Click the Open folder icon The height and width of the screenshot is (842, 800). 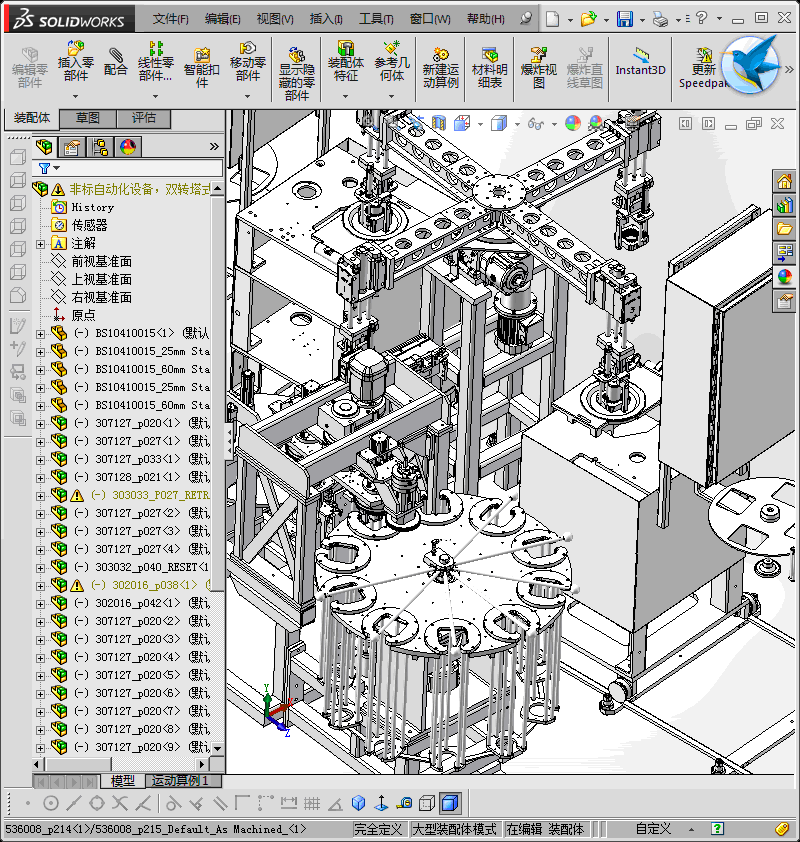(x=588, y=19)
